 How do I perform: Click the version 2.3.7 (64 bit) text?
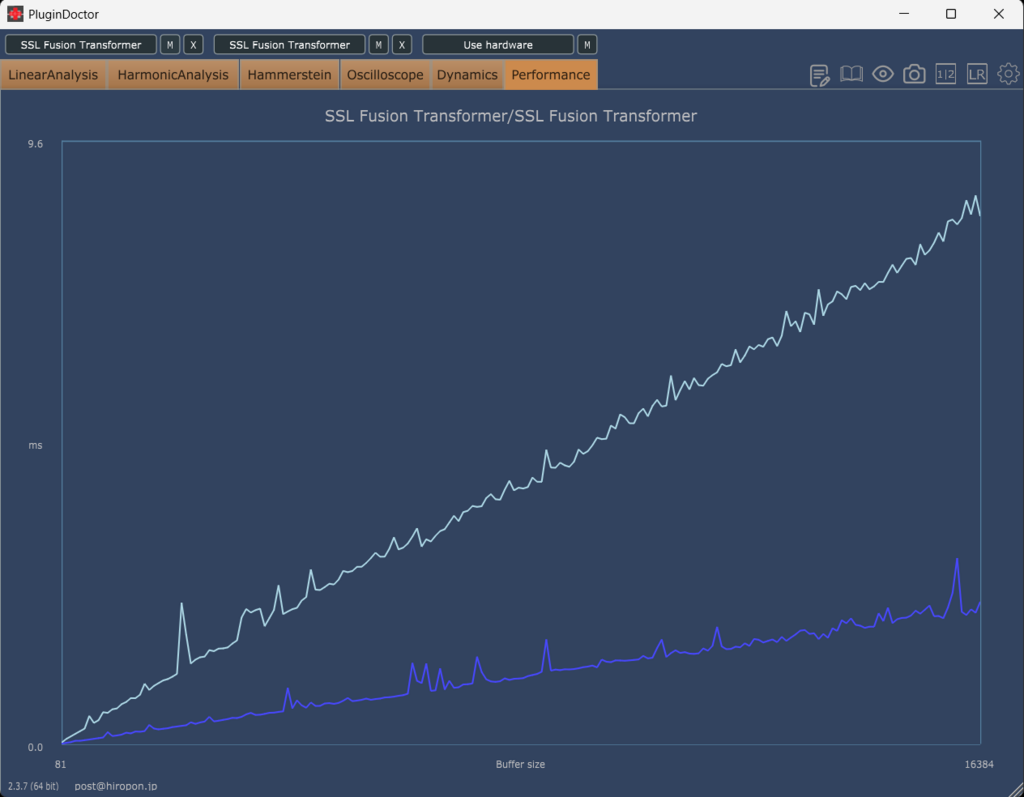(33, 786)
